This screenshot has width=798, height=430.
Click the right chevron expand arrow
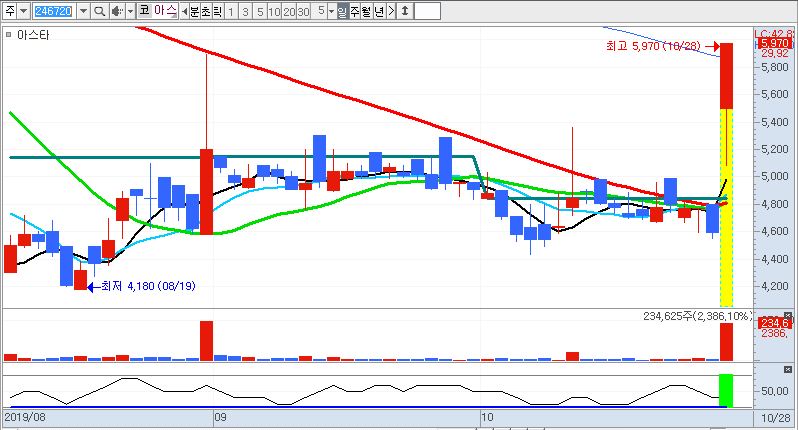[x=391, y=11]
